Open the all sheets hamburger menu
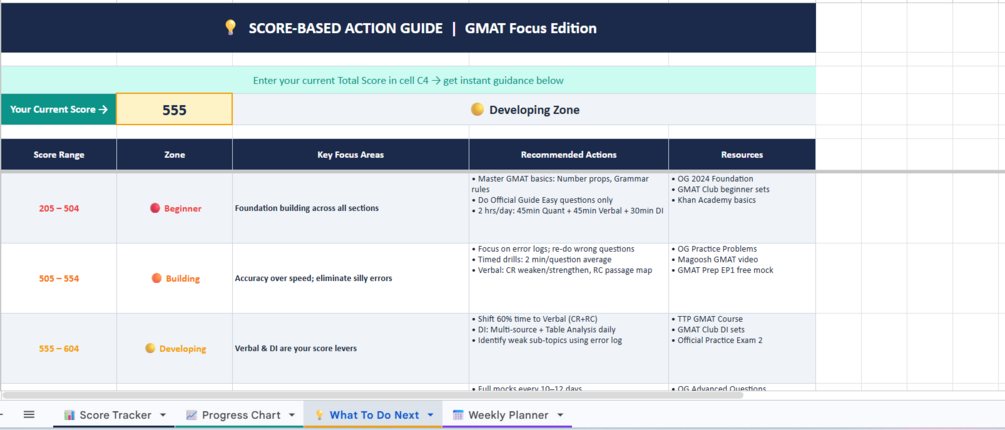Screen dimensions: 1005x430 tap(29, 415)
